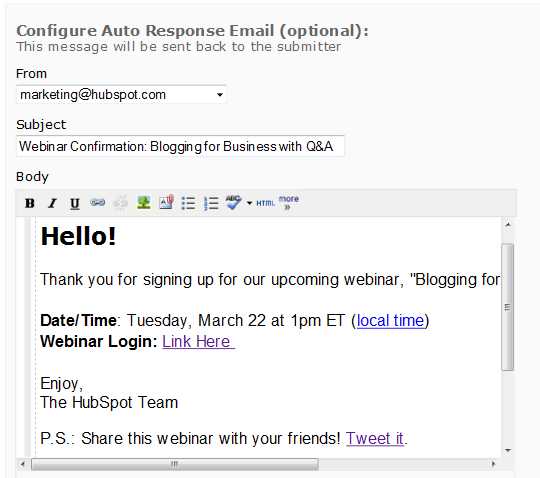This screenshot has height=478, width=540.
Task: Click the body editor horizontal scrollbar thumb
Action: click(x=175, y=464)
